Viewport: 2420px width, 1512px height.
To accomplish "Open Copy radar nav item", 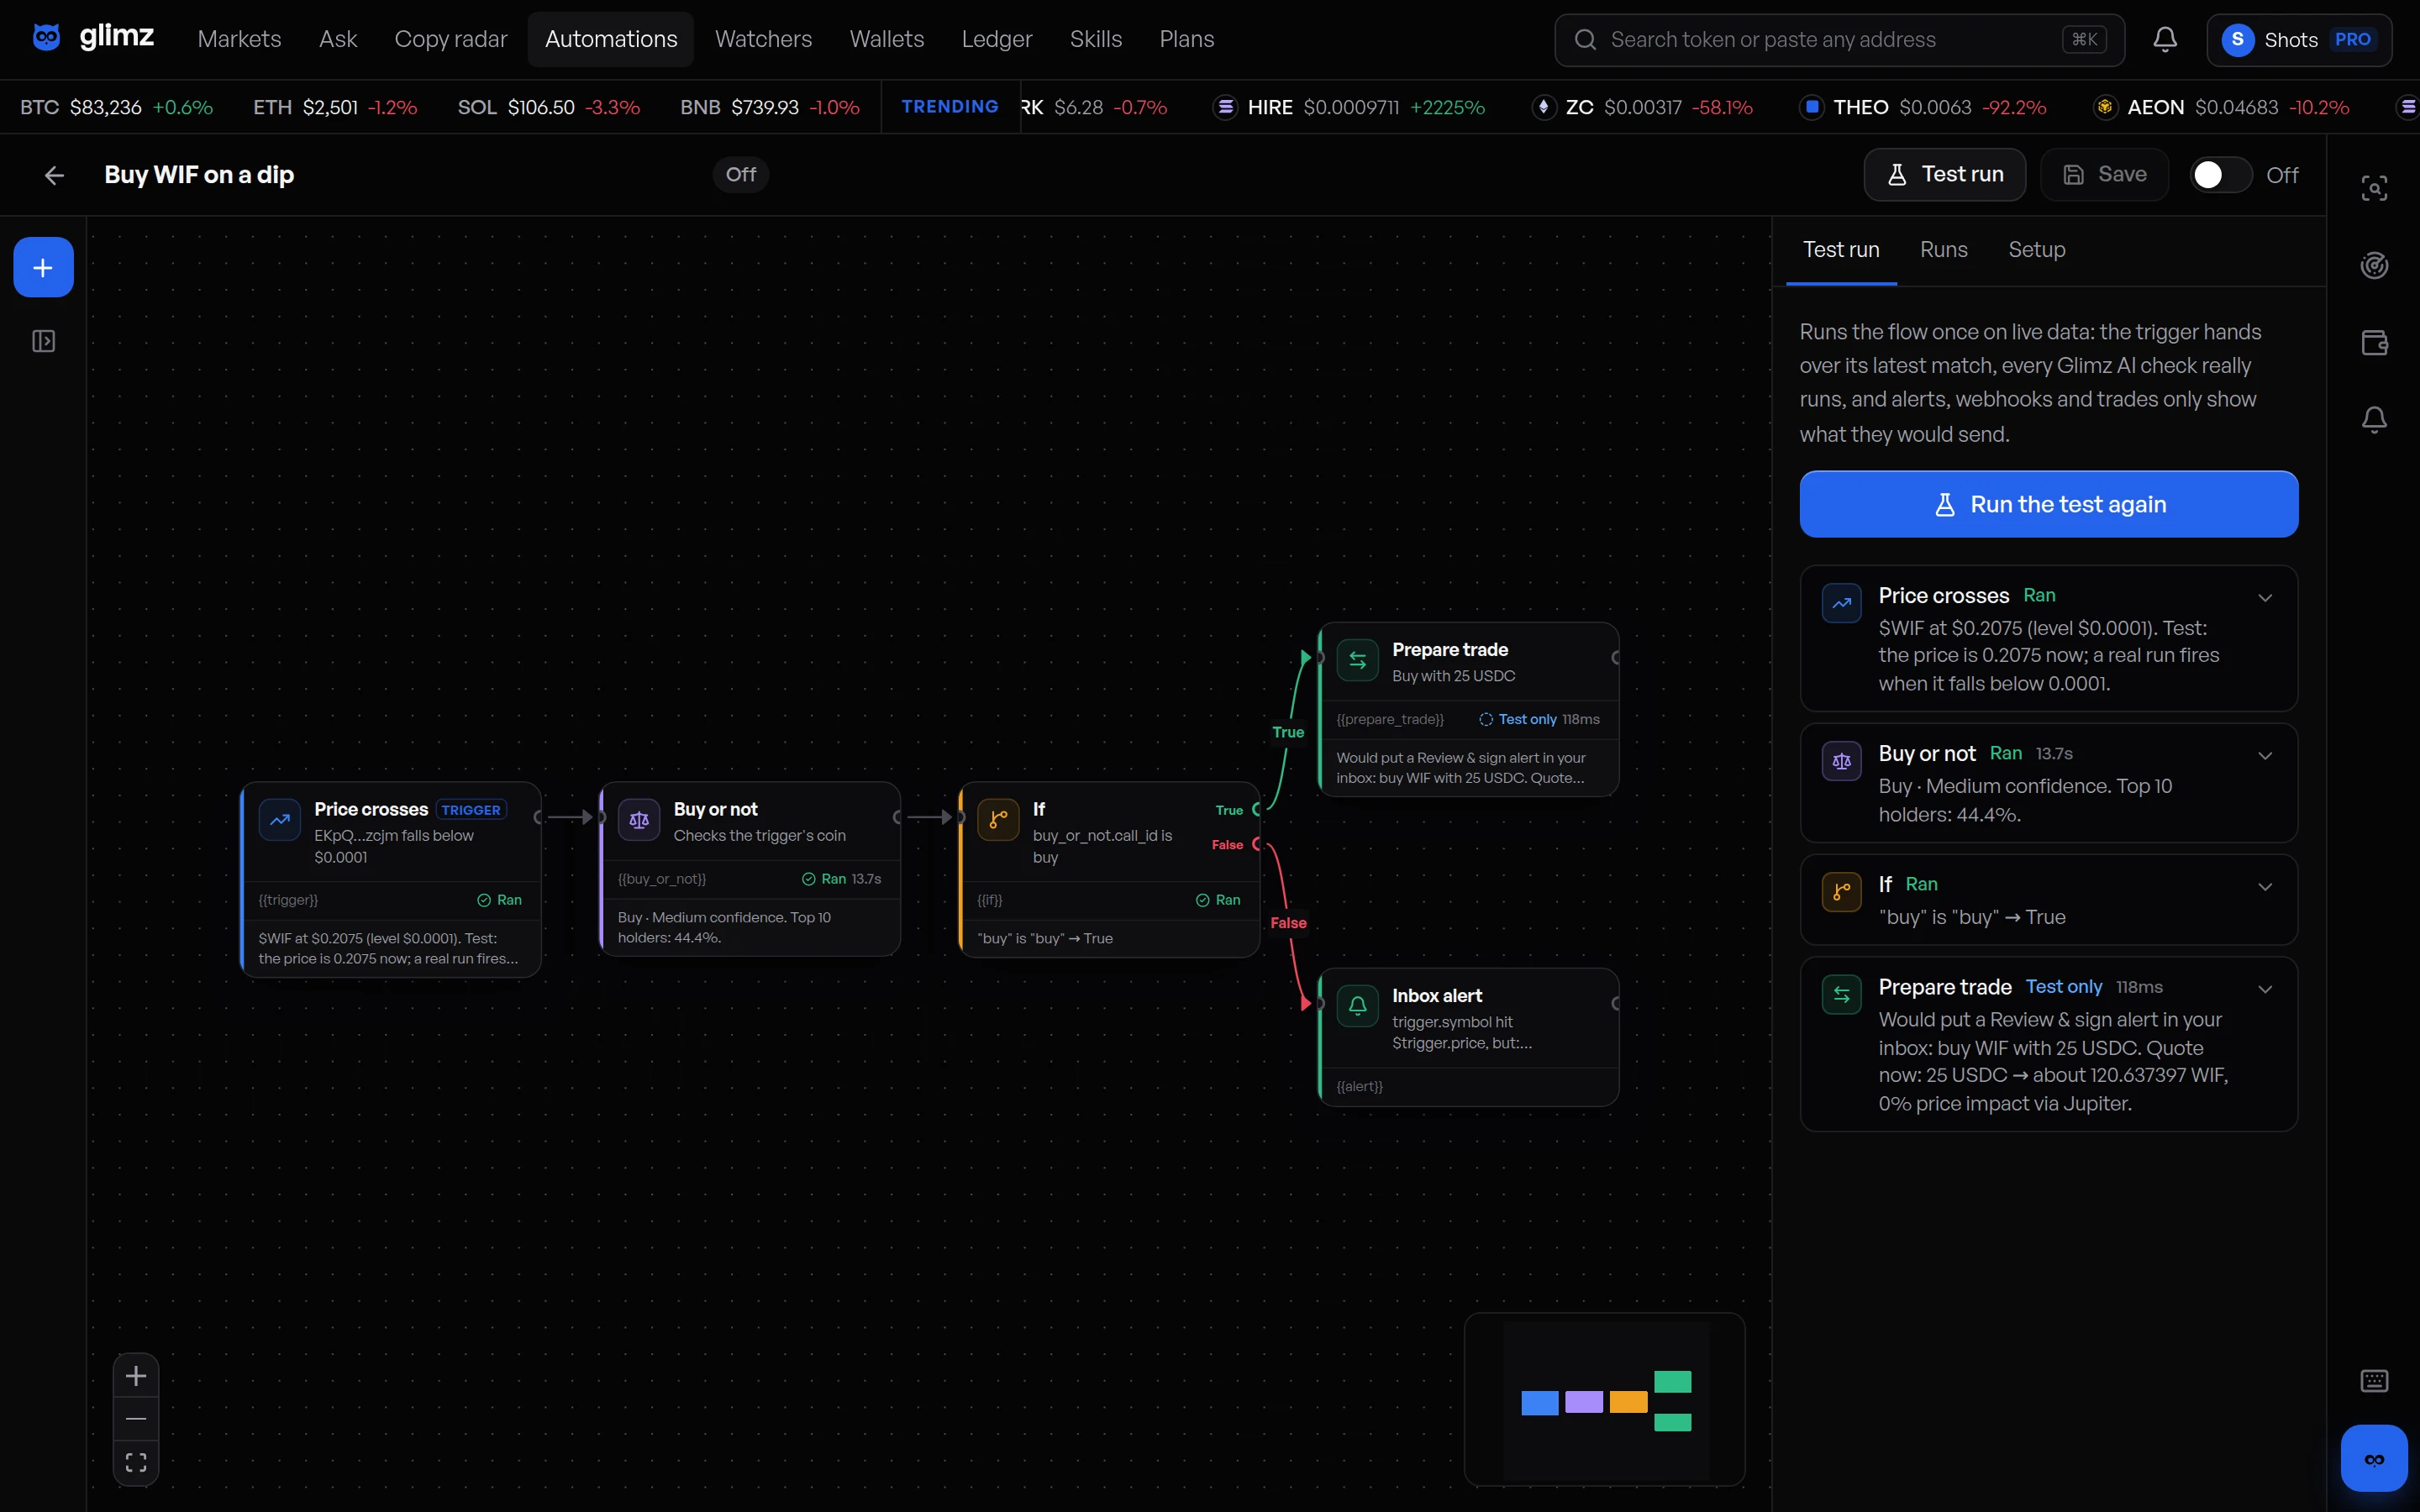I will coord(450,39).
